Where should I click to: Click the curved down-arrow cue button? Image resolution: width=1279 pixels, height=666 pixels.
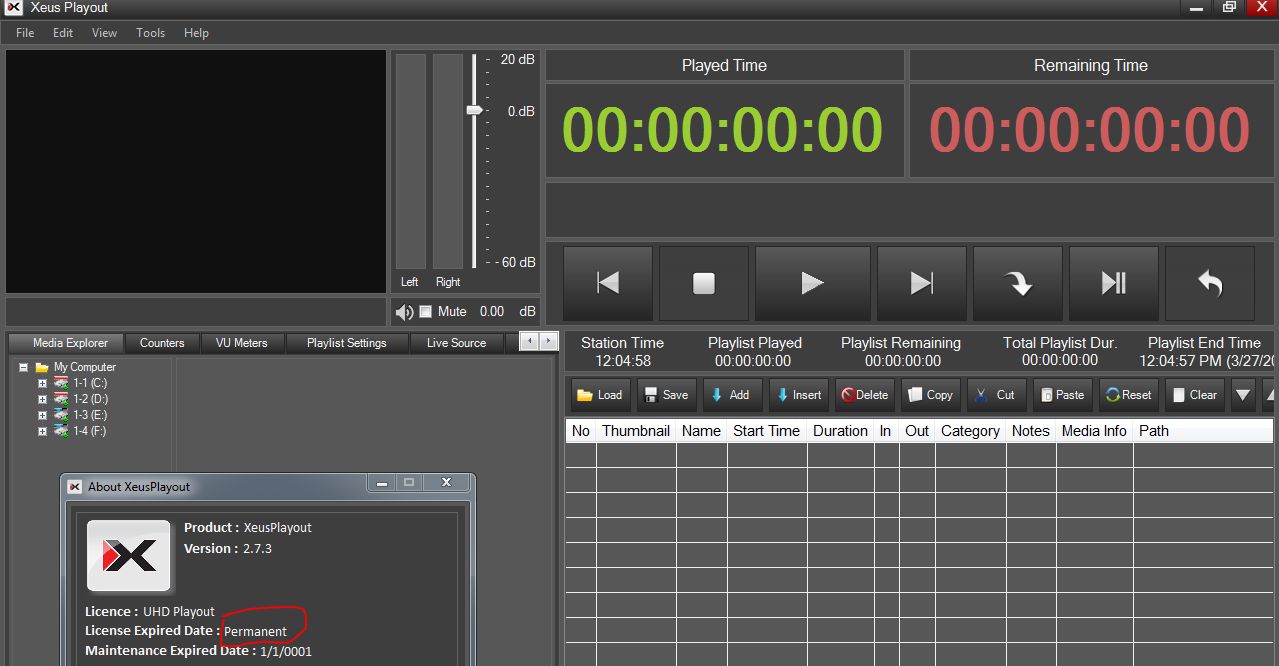(1017, 284)
